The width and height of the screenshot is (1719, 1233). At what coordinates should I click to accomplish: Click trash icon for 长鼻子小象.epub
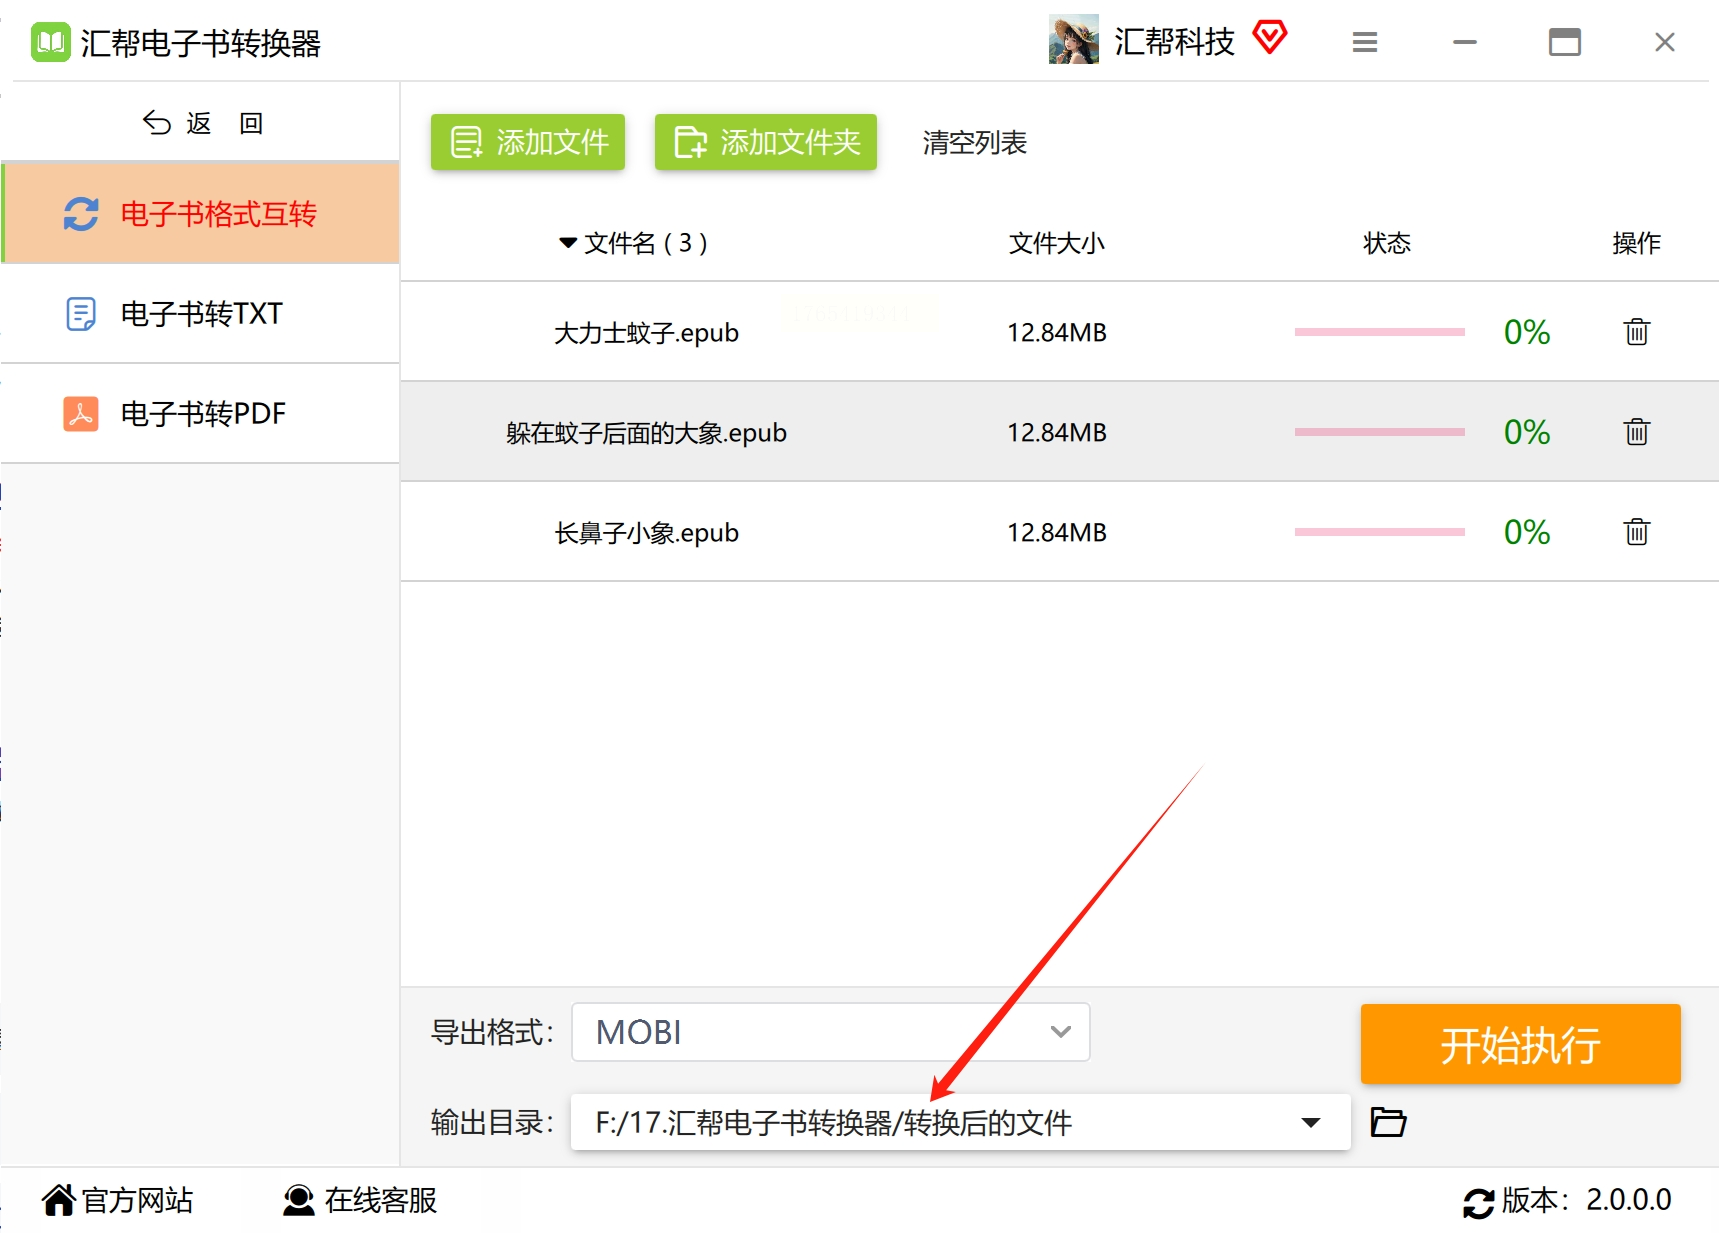point(1636,532)
